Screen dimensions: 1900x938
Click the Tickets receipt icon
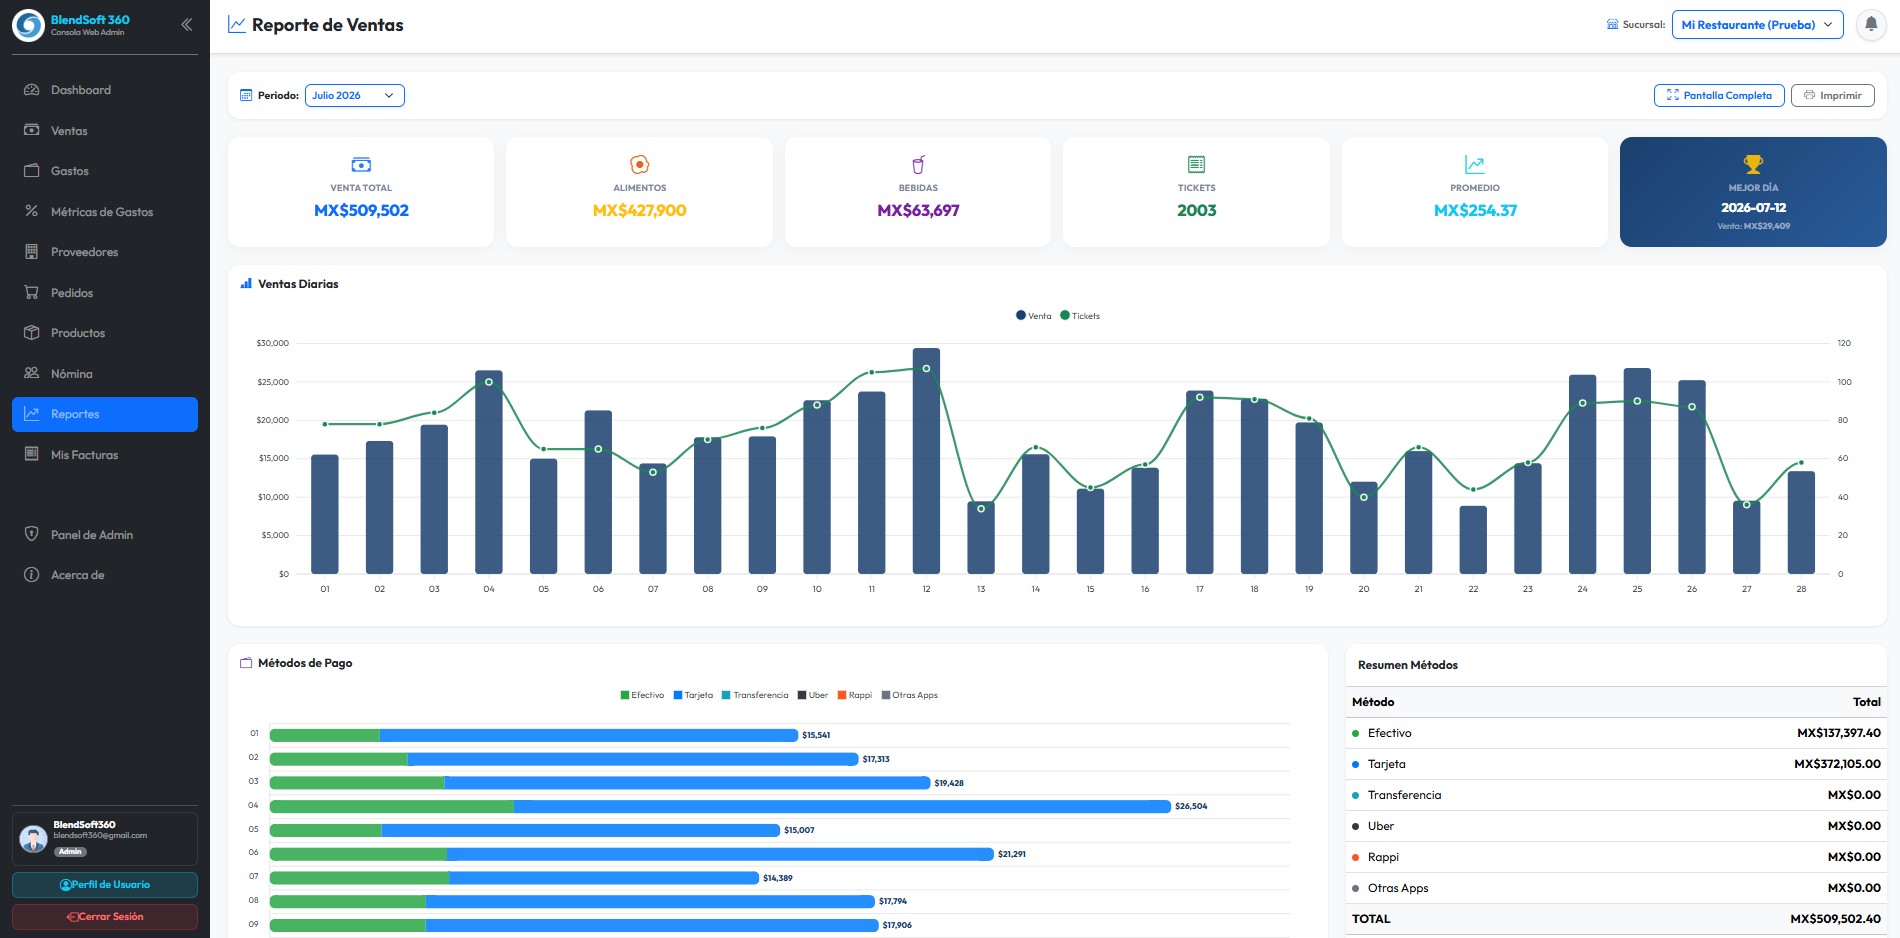click(1196, 164)
